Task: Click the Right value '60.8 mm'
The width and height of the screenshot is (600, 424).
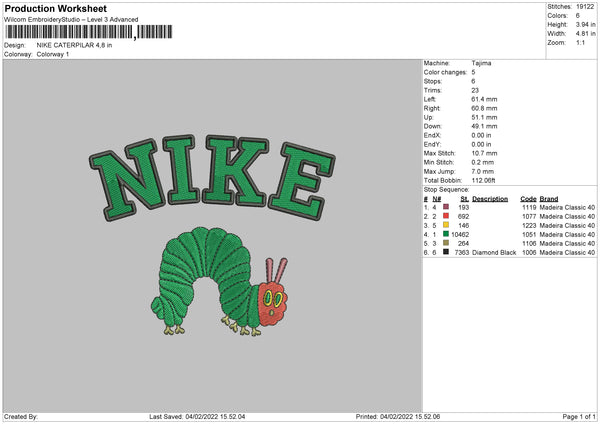Action: click(x=484, y=108)
